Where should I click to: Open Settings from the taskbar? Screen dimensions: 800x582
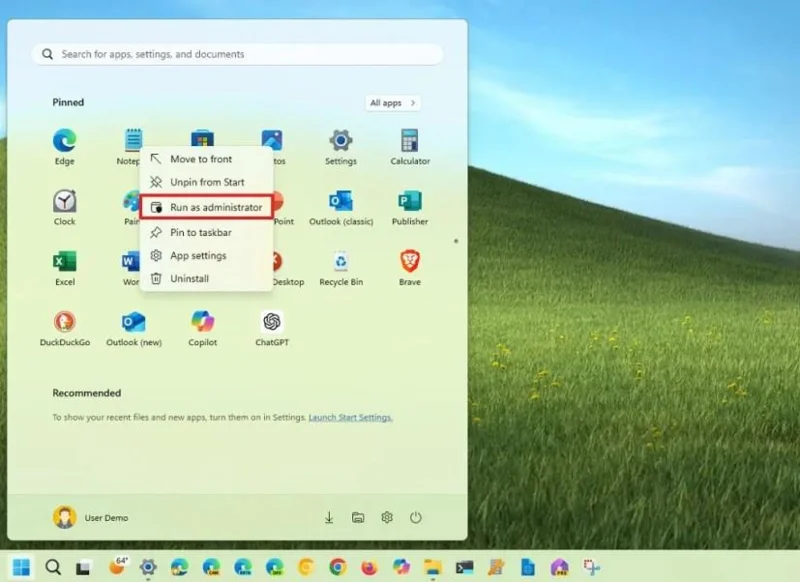(x=148, y=567)
